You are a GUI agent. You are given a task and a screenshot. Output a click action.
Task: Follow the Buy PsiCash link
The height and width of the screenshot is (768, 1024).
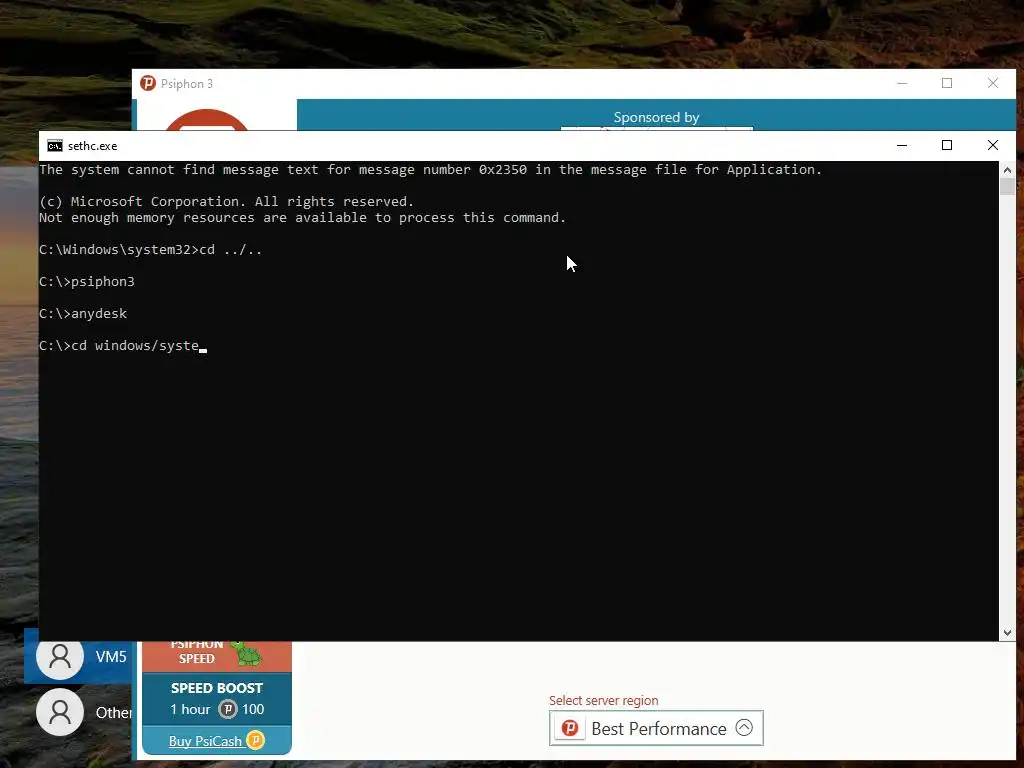(205, 741)
